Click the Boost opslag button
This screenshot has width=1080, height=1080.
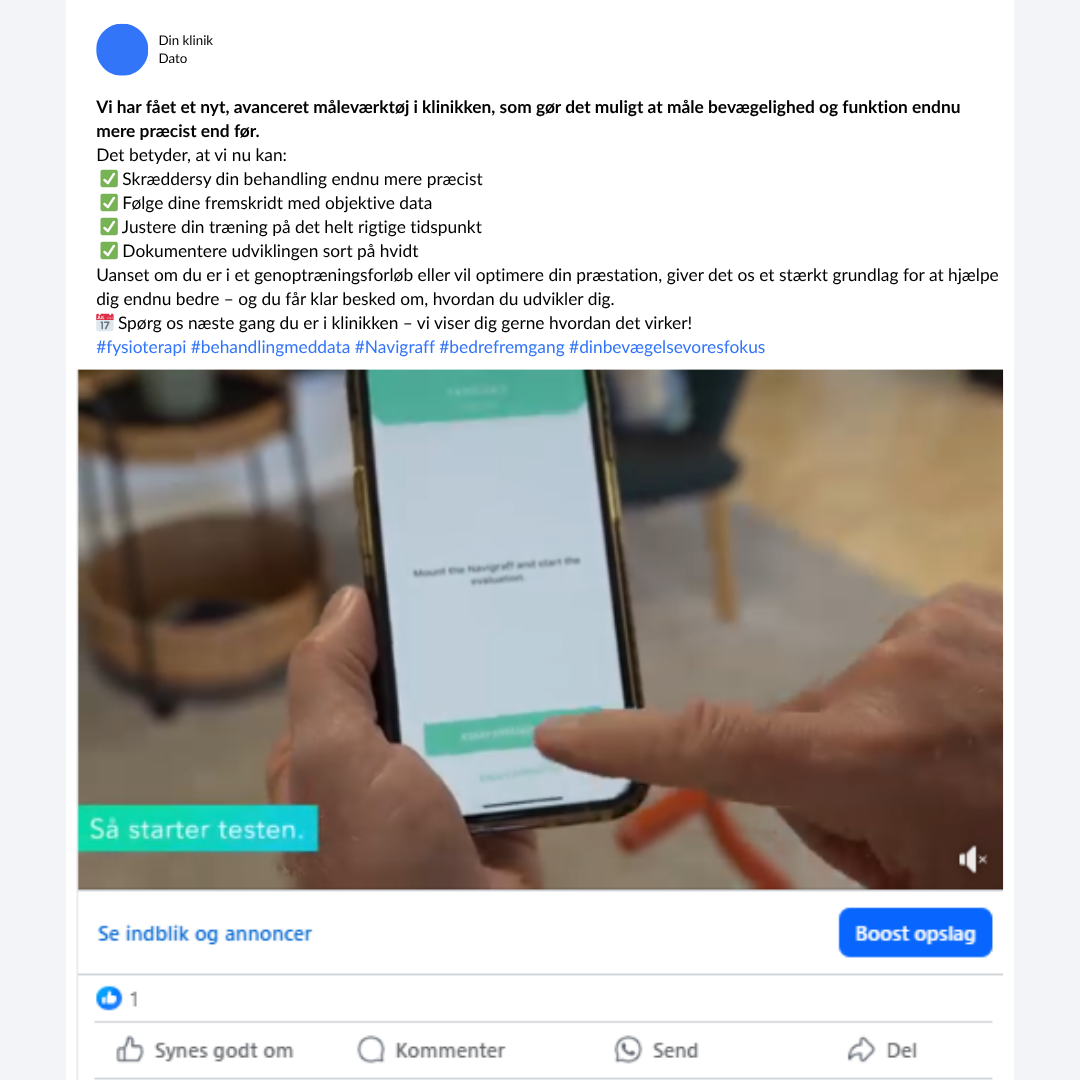click(x=915, y=933)
